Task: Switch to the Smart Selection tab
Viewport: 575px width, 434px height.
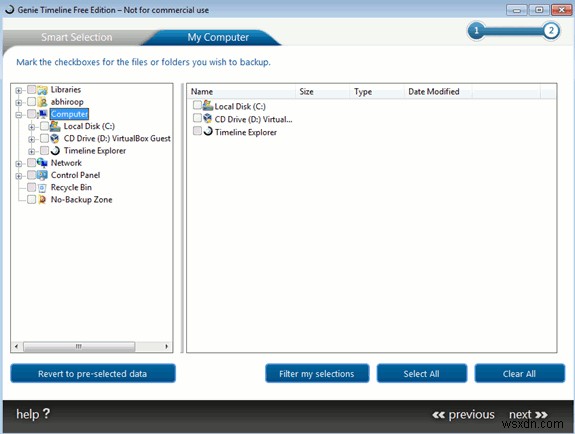Action: click(77, 37)
